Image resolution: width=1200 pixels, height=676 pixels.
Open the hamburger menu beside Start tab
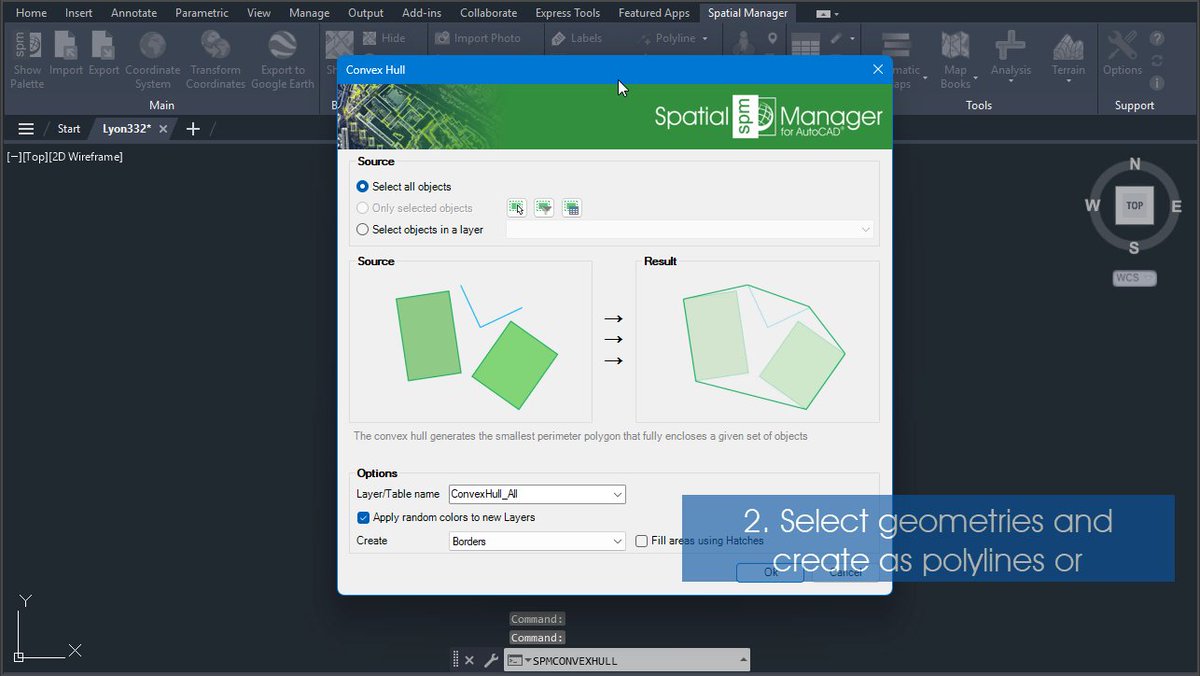click(x=26, y=129)
